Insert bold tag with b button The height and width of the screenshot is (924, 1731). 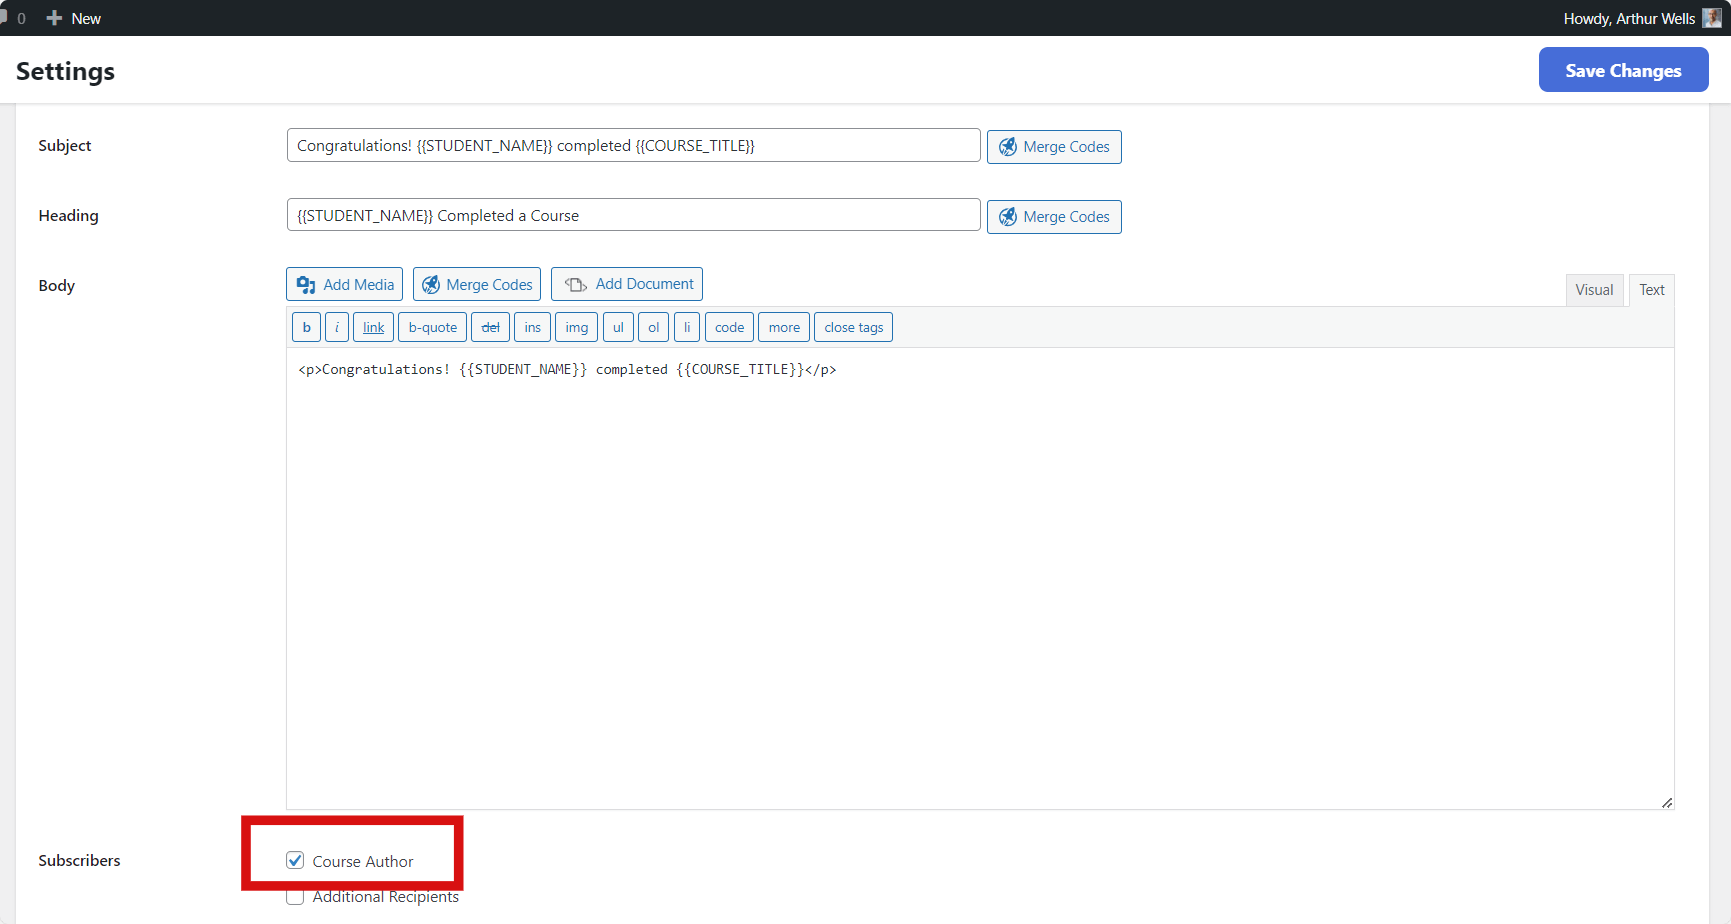click(306, 327)
